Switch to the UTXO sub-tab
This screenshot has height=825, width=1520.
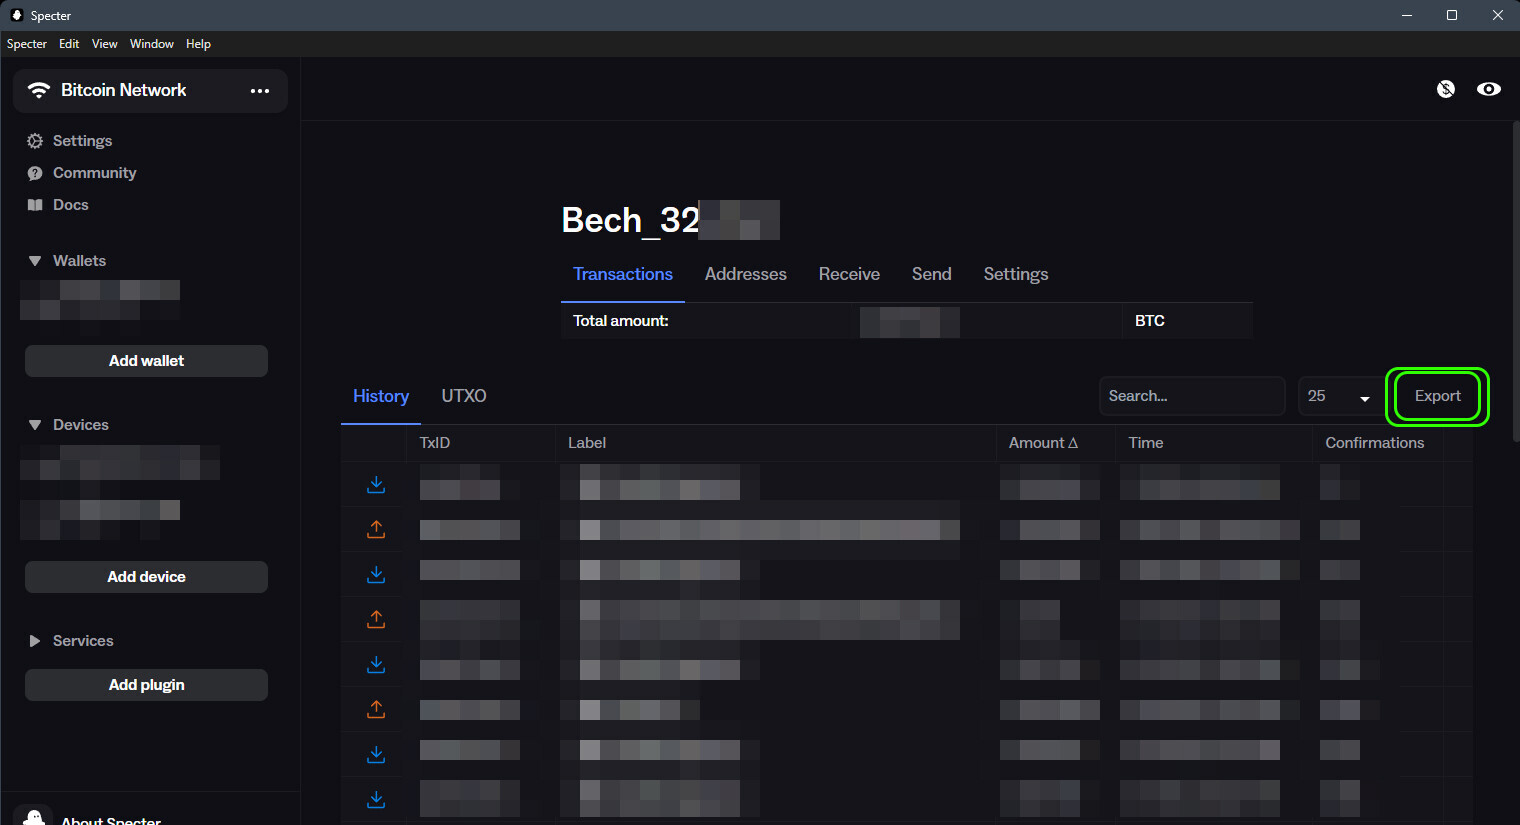pyautogui.click(x=464, y=396)
